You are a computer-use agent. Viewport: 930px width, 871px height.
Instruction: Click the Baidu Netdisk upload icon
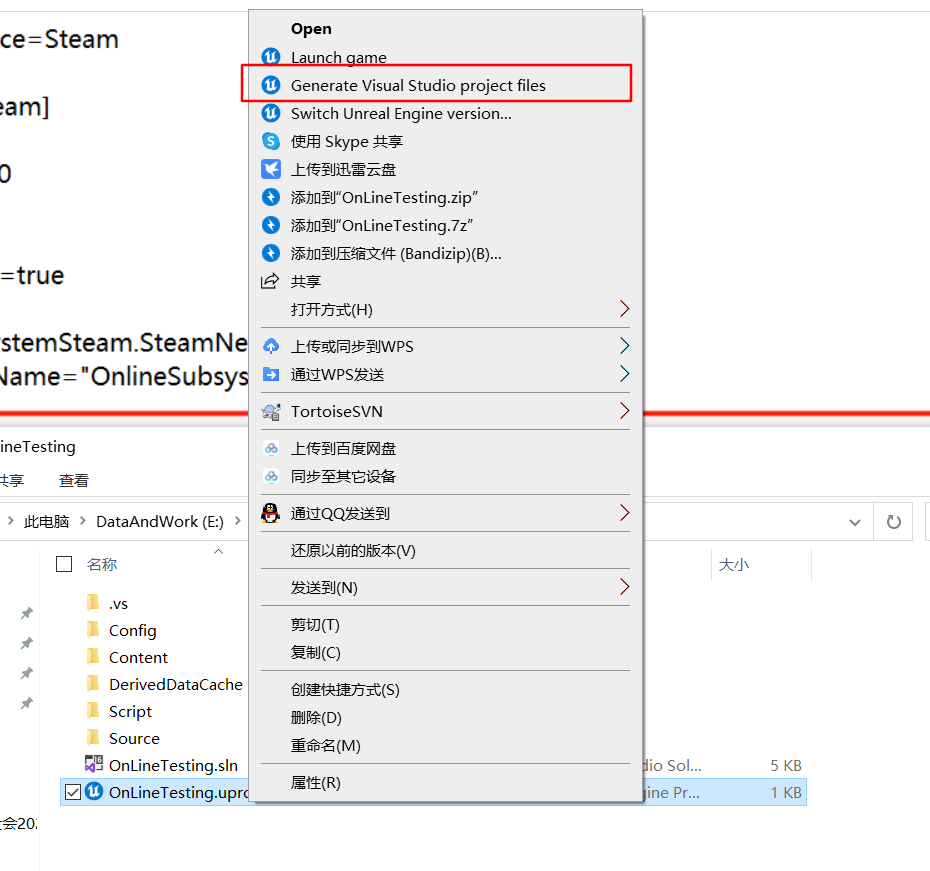270,448
